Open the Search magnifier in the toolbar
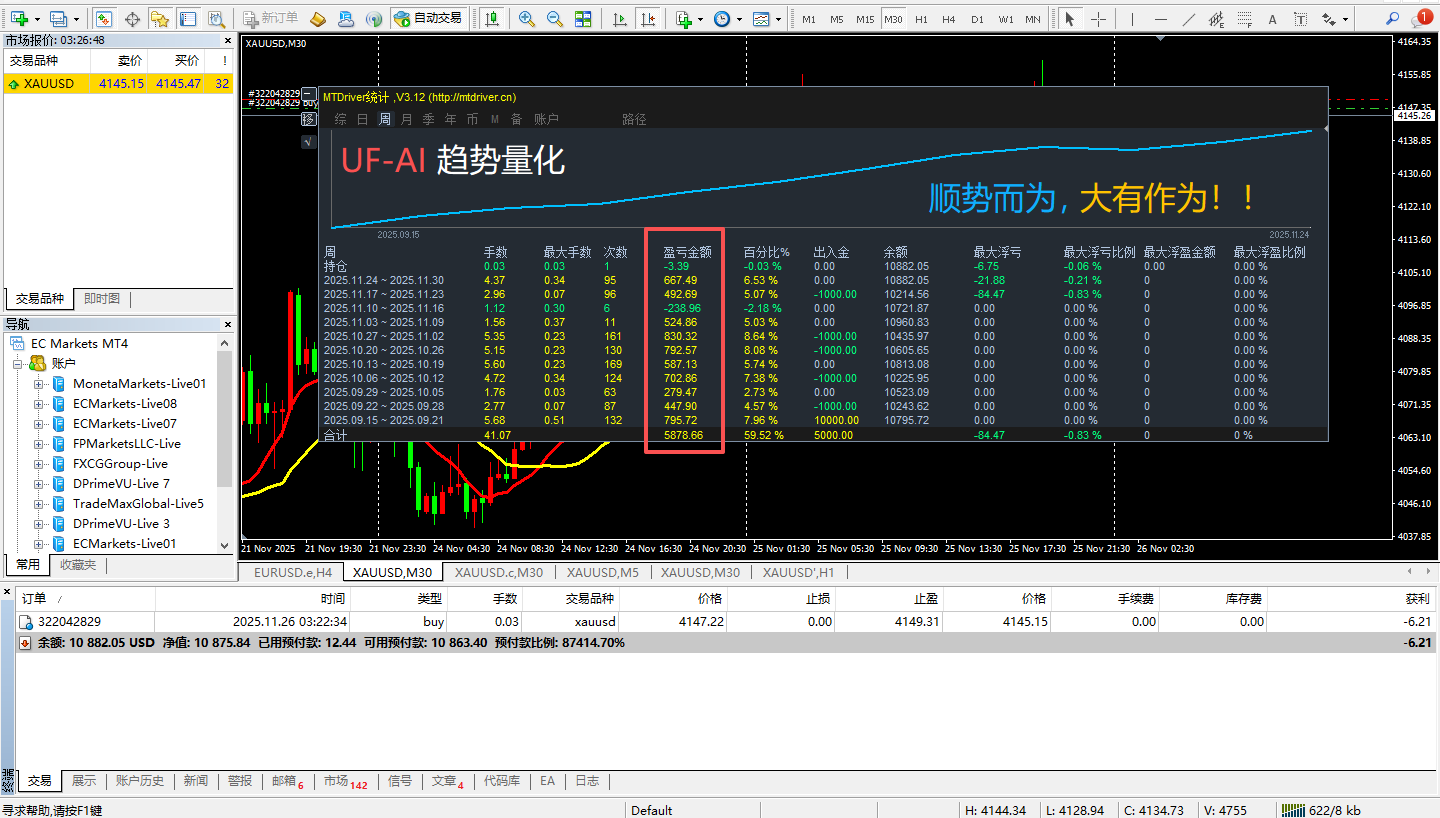Image resolution: width=1440 pixels, height=818 pixels. point(1392,18)
